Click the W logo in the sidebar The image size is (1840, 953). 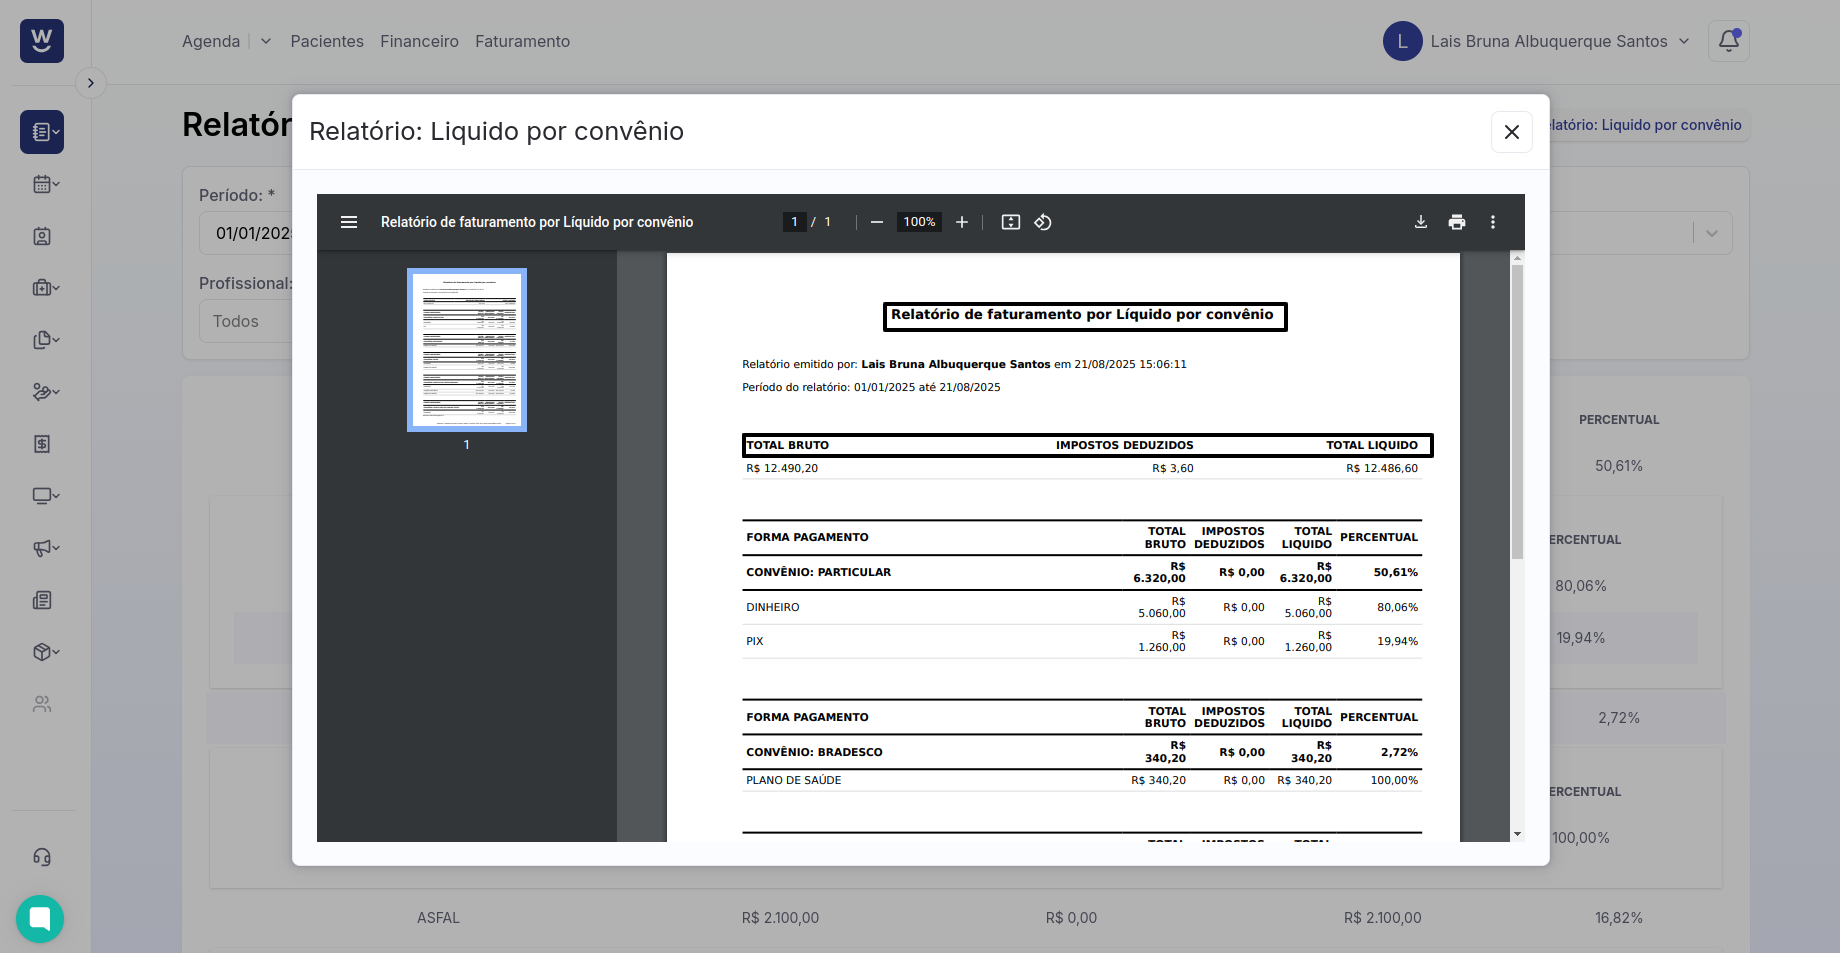(x=42, y=41)
